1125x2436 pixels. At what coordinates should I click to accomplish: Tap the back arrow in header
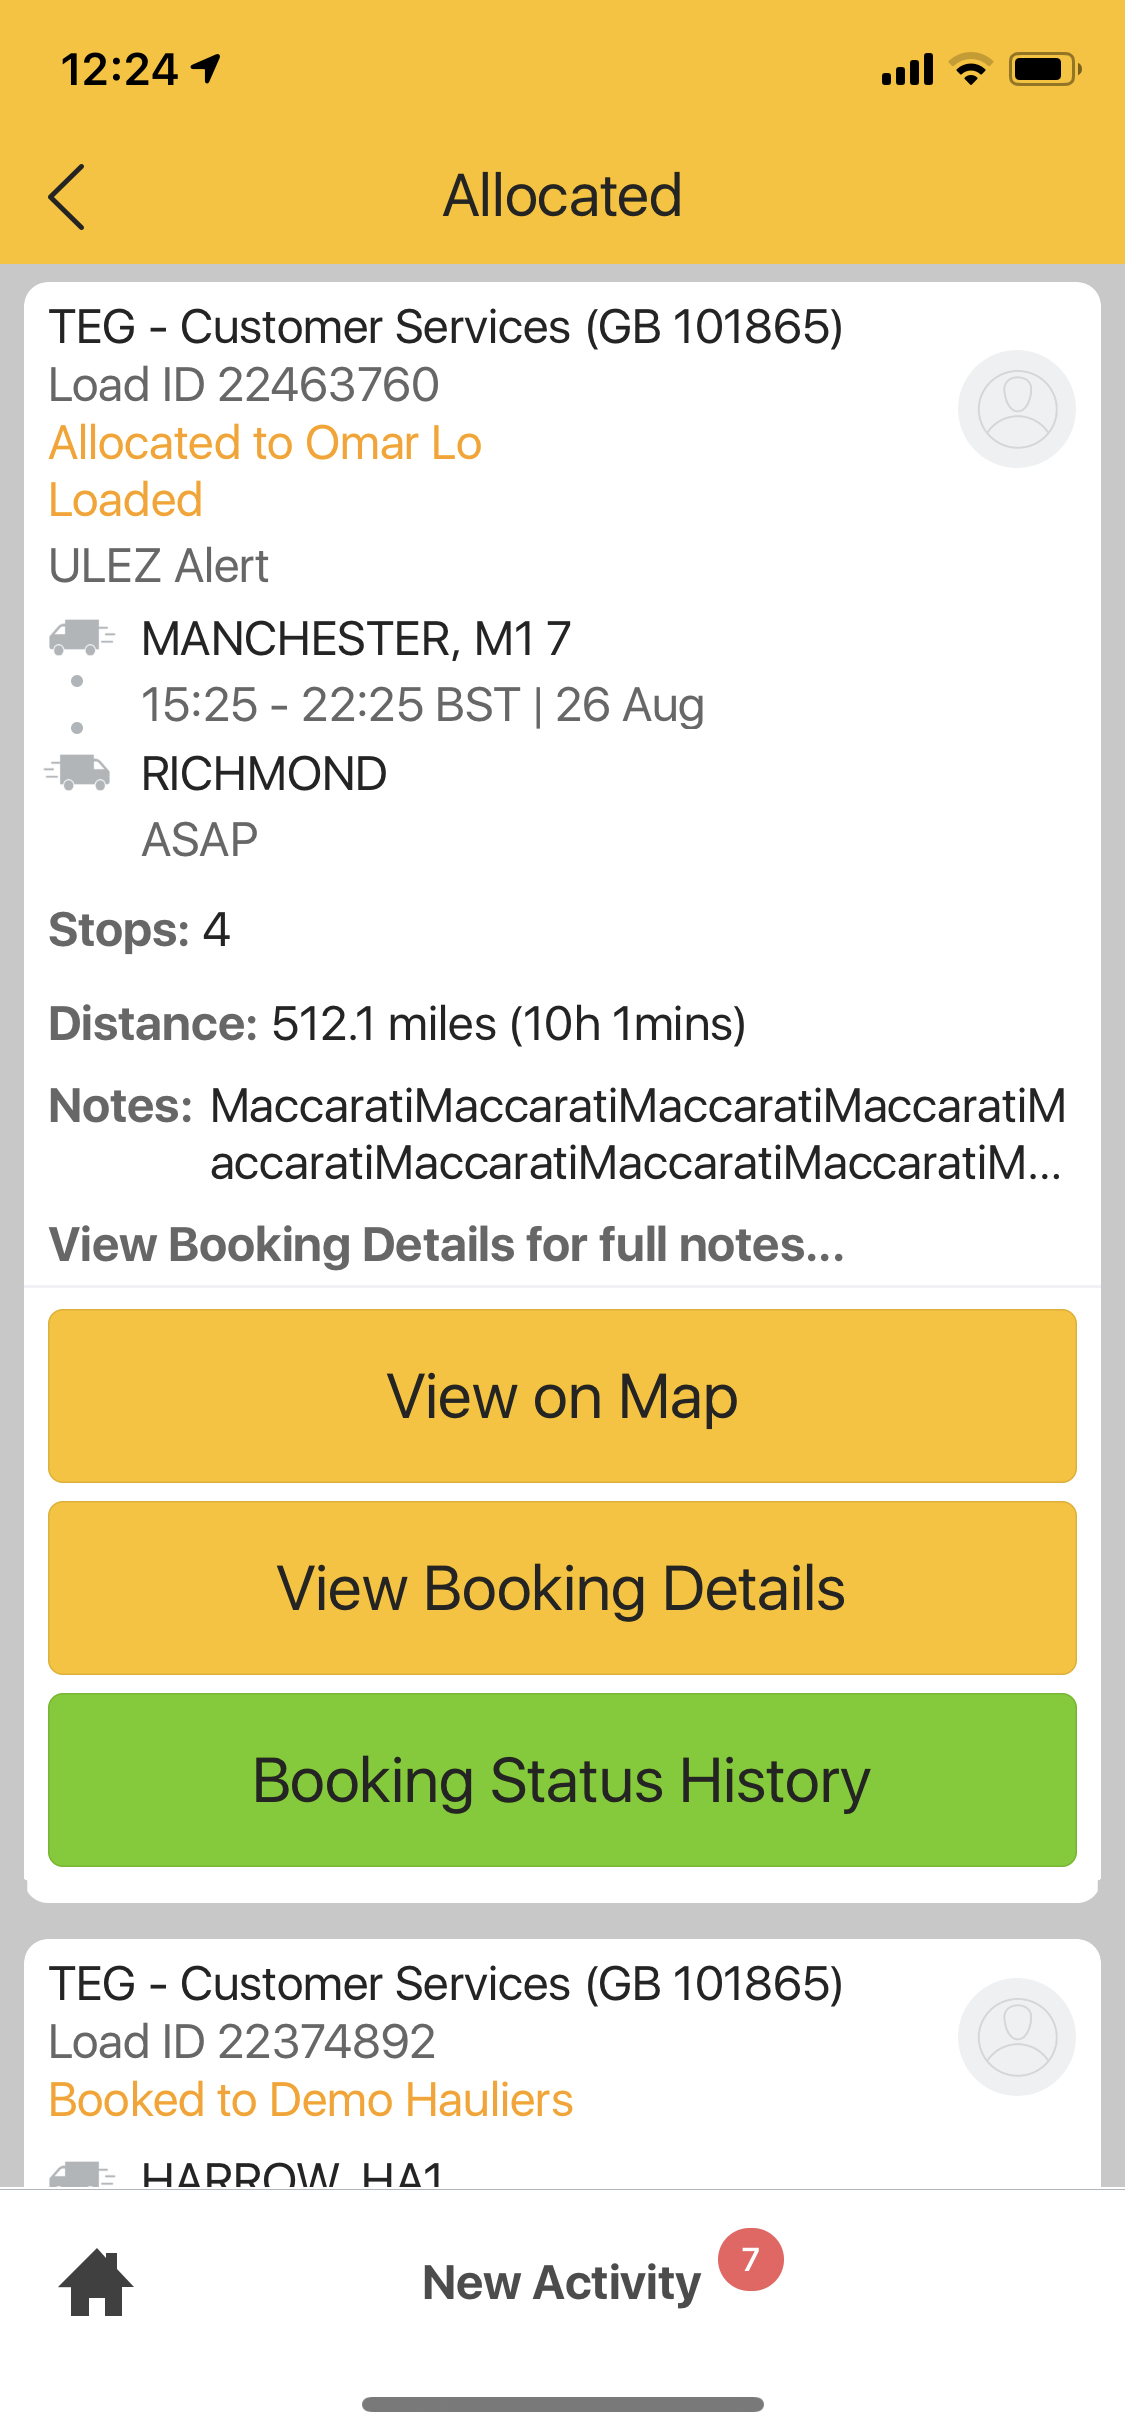68,197
